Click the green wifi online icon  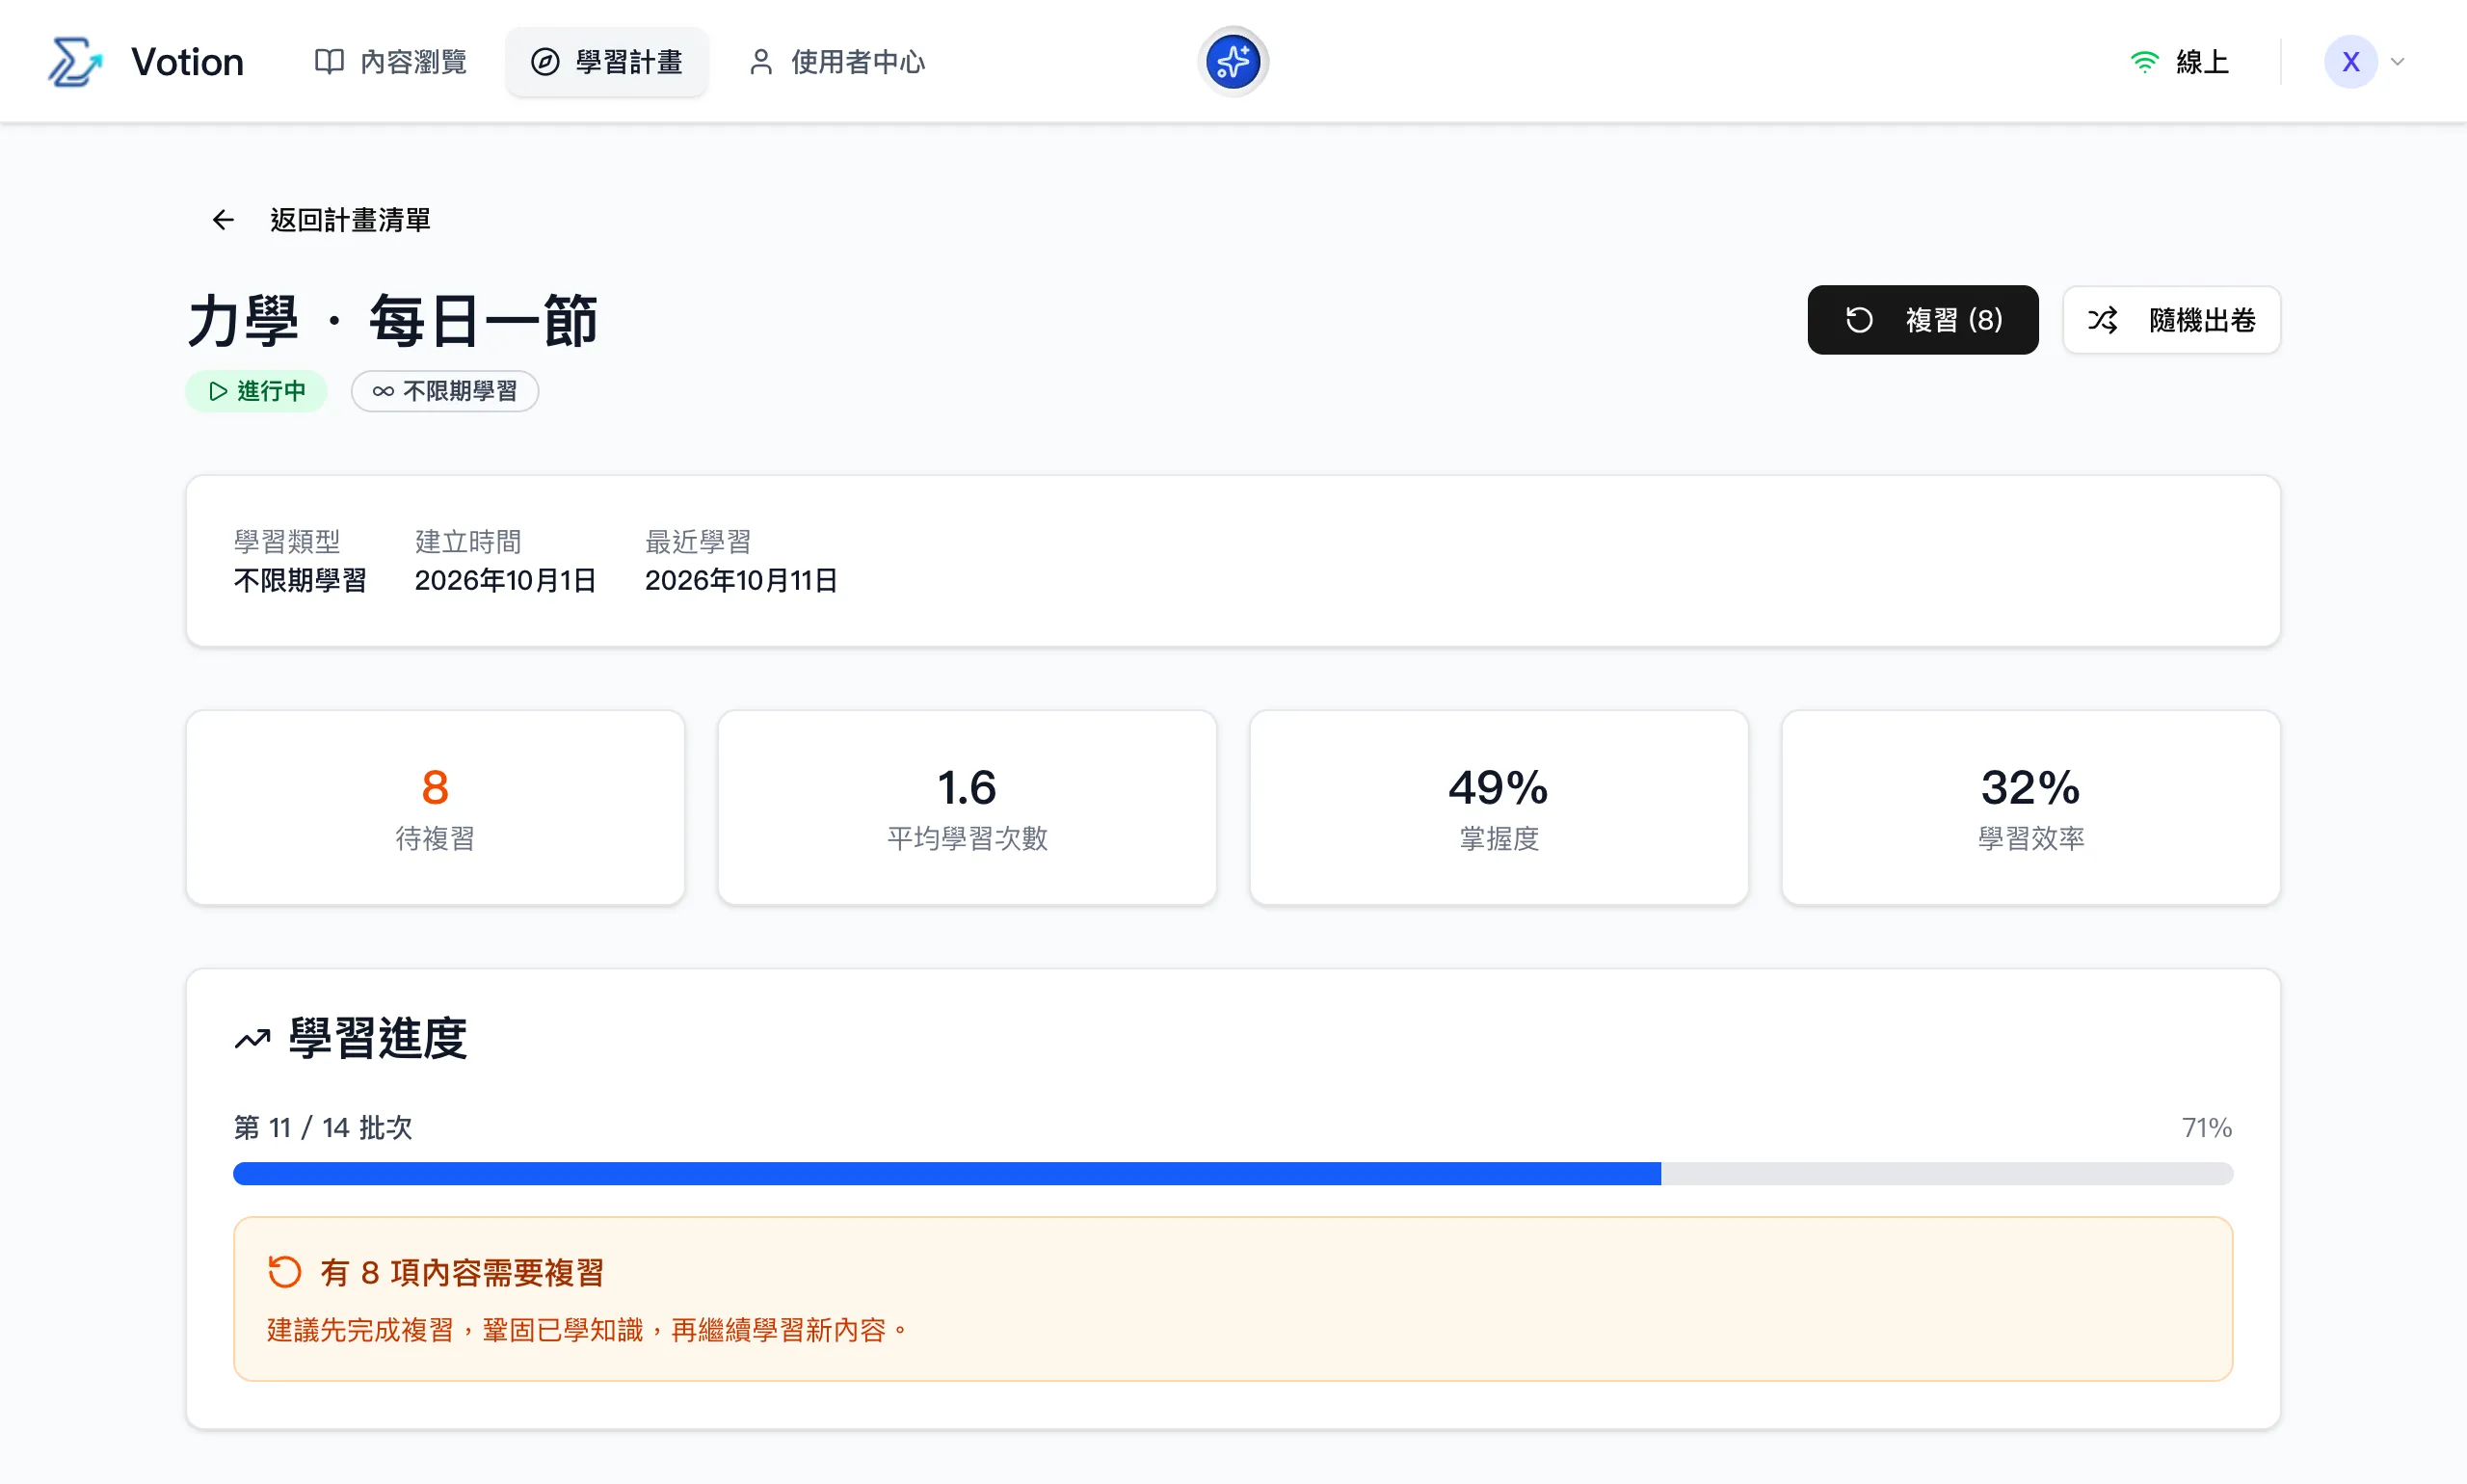pos(2143,62)
